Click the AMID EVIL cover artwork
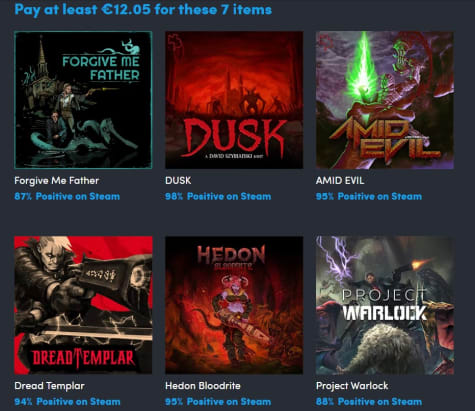The height and width of the screenshot is (411, 475). (385, 100)
